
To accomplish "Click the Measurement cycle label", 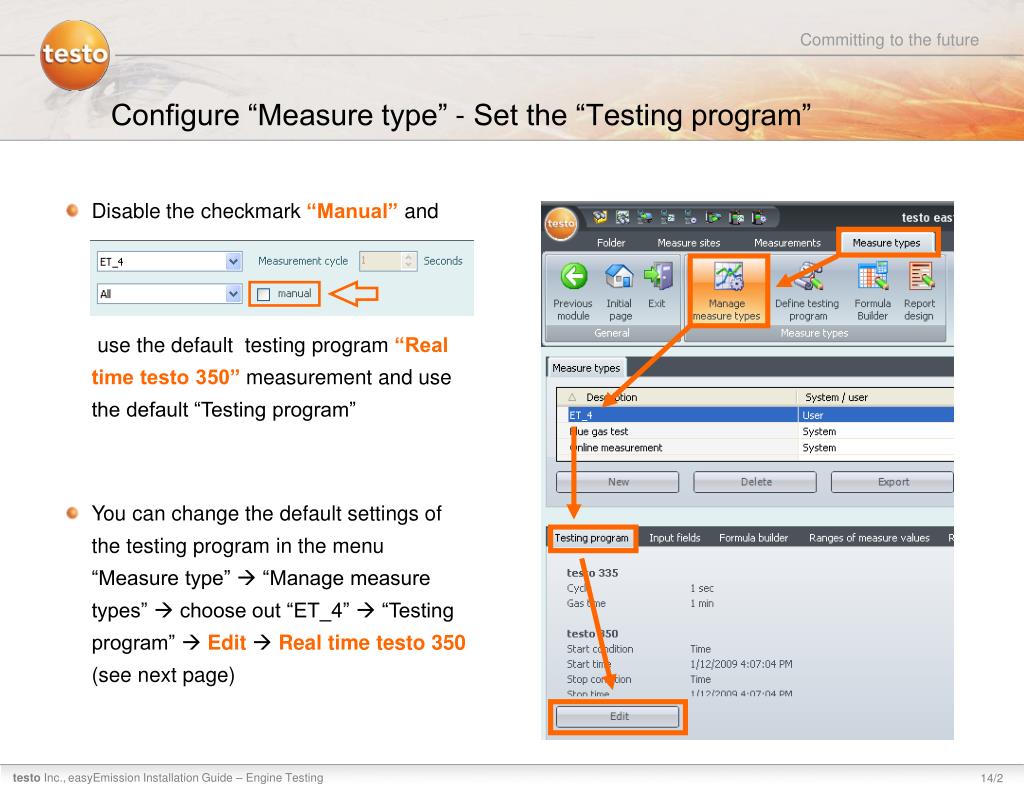I will click(x=303, y=261).
